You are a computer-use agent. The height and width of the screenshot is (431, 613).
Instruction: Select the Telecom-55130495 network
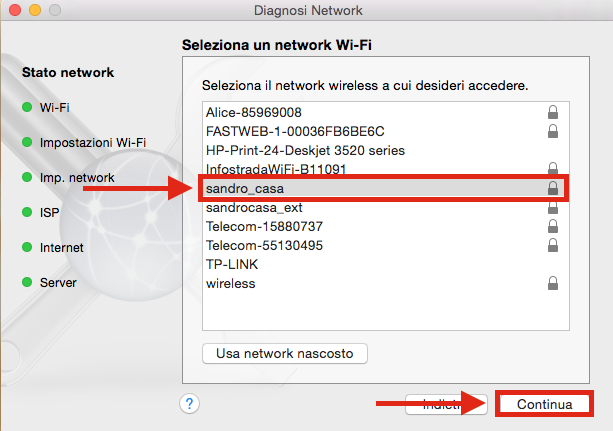click(385, 245)
